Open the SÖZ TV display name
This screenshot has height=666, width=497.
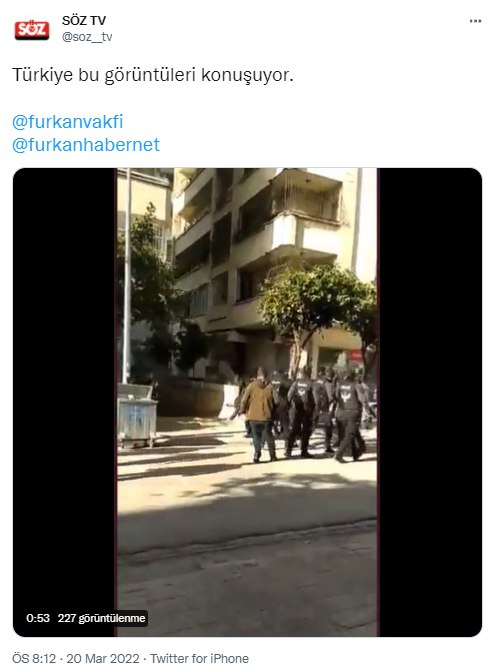(x=84, y=20)
